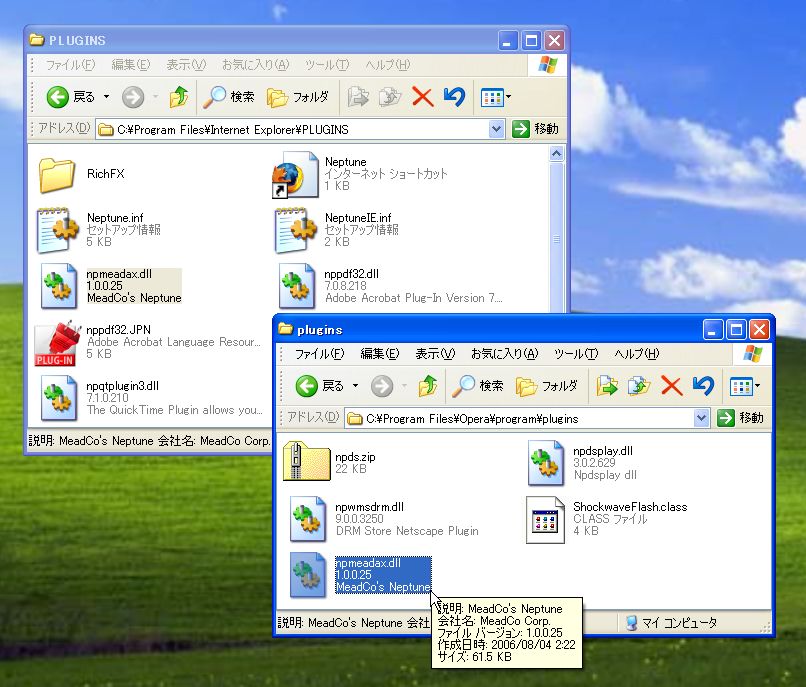Click 移動 Go button in PLUGINS window
The image size is (806, 687).
pos(535,129)
